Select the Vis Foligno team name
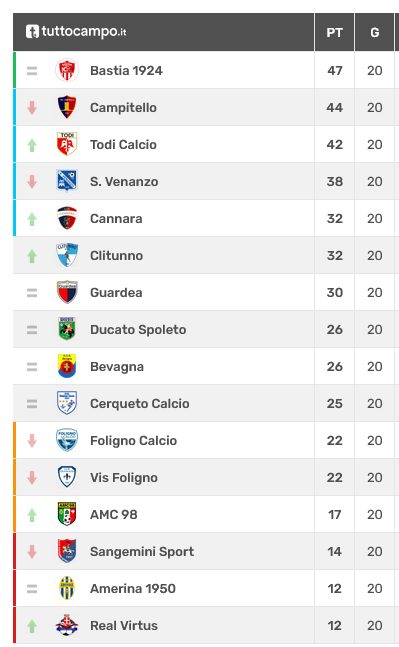Viewport: 399px width, 647px height. (x=124, y=477)
